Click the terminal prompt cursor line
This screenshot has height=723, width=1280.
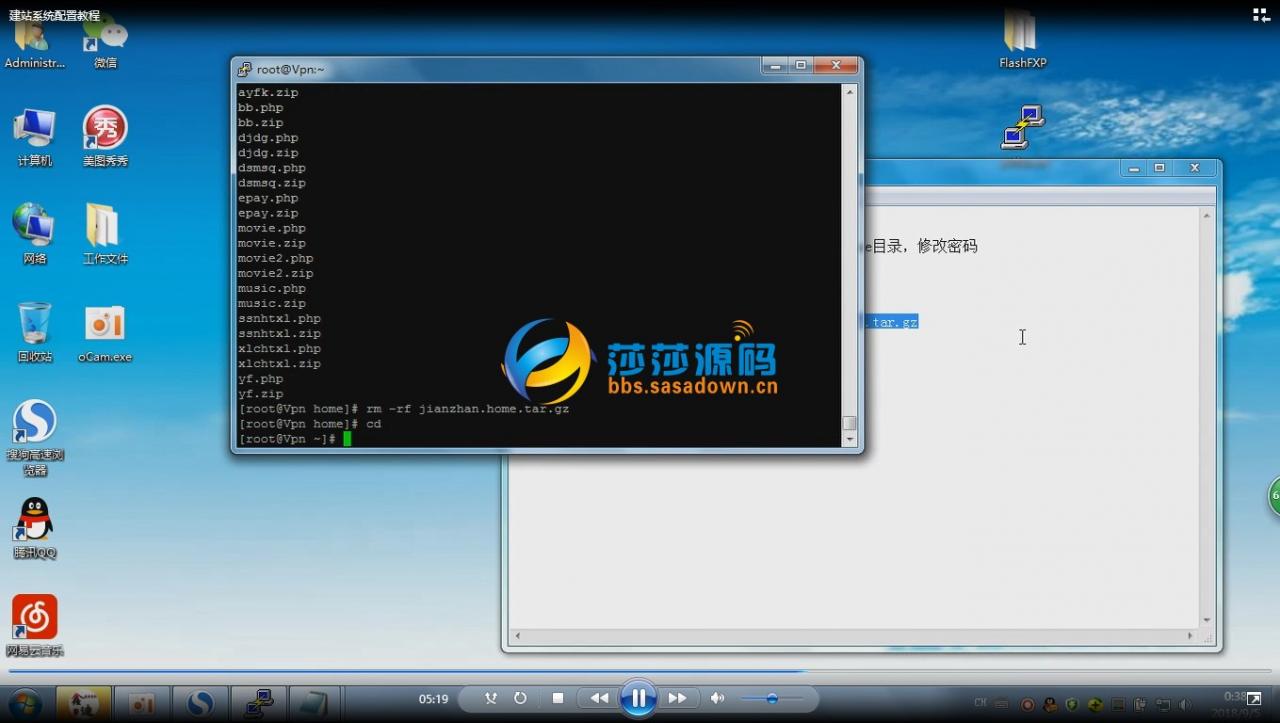[x=294, y=439]
